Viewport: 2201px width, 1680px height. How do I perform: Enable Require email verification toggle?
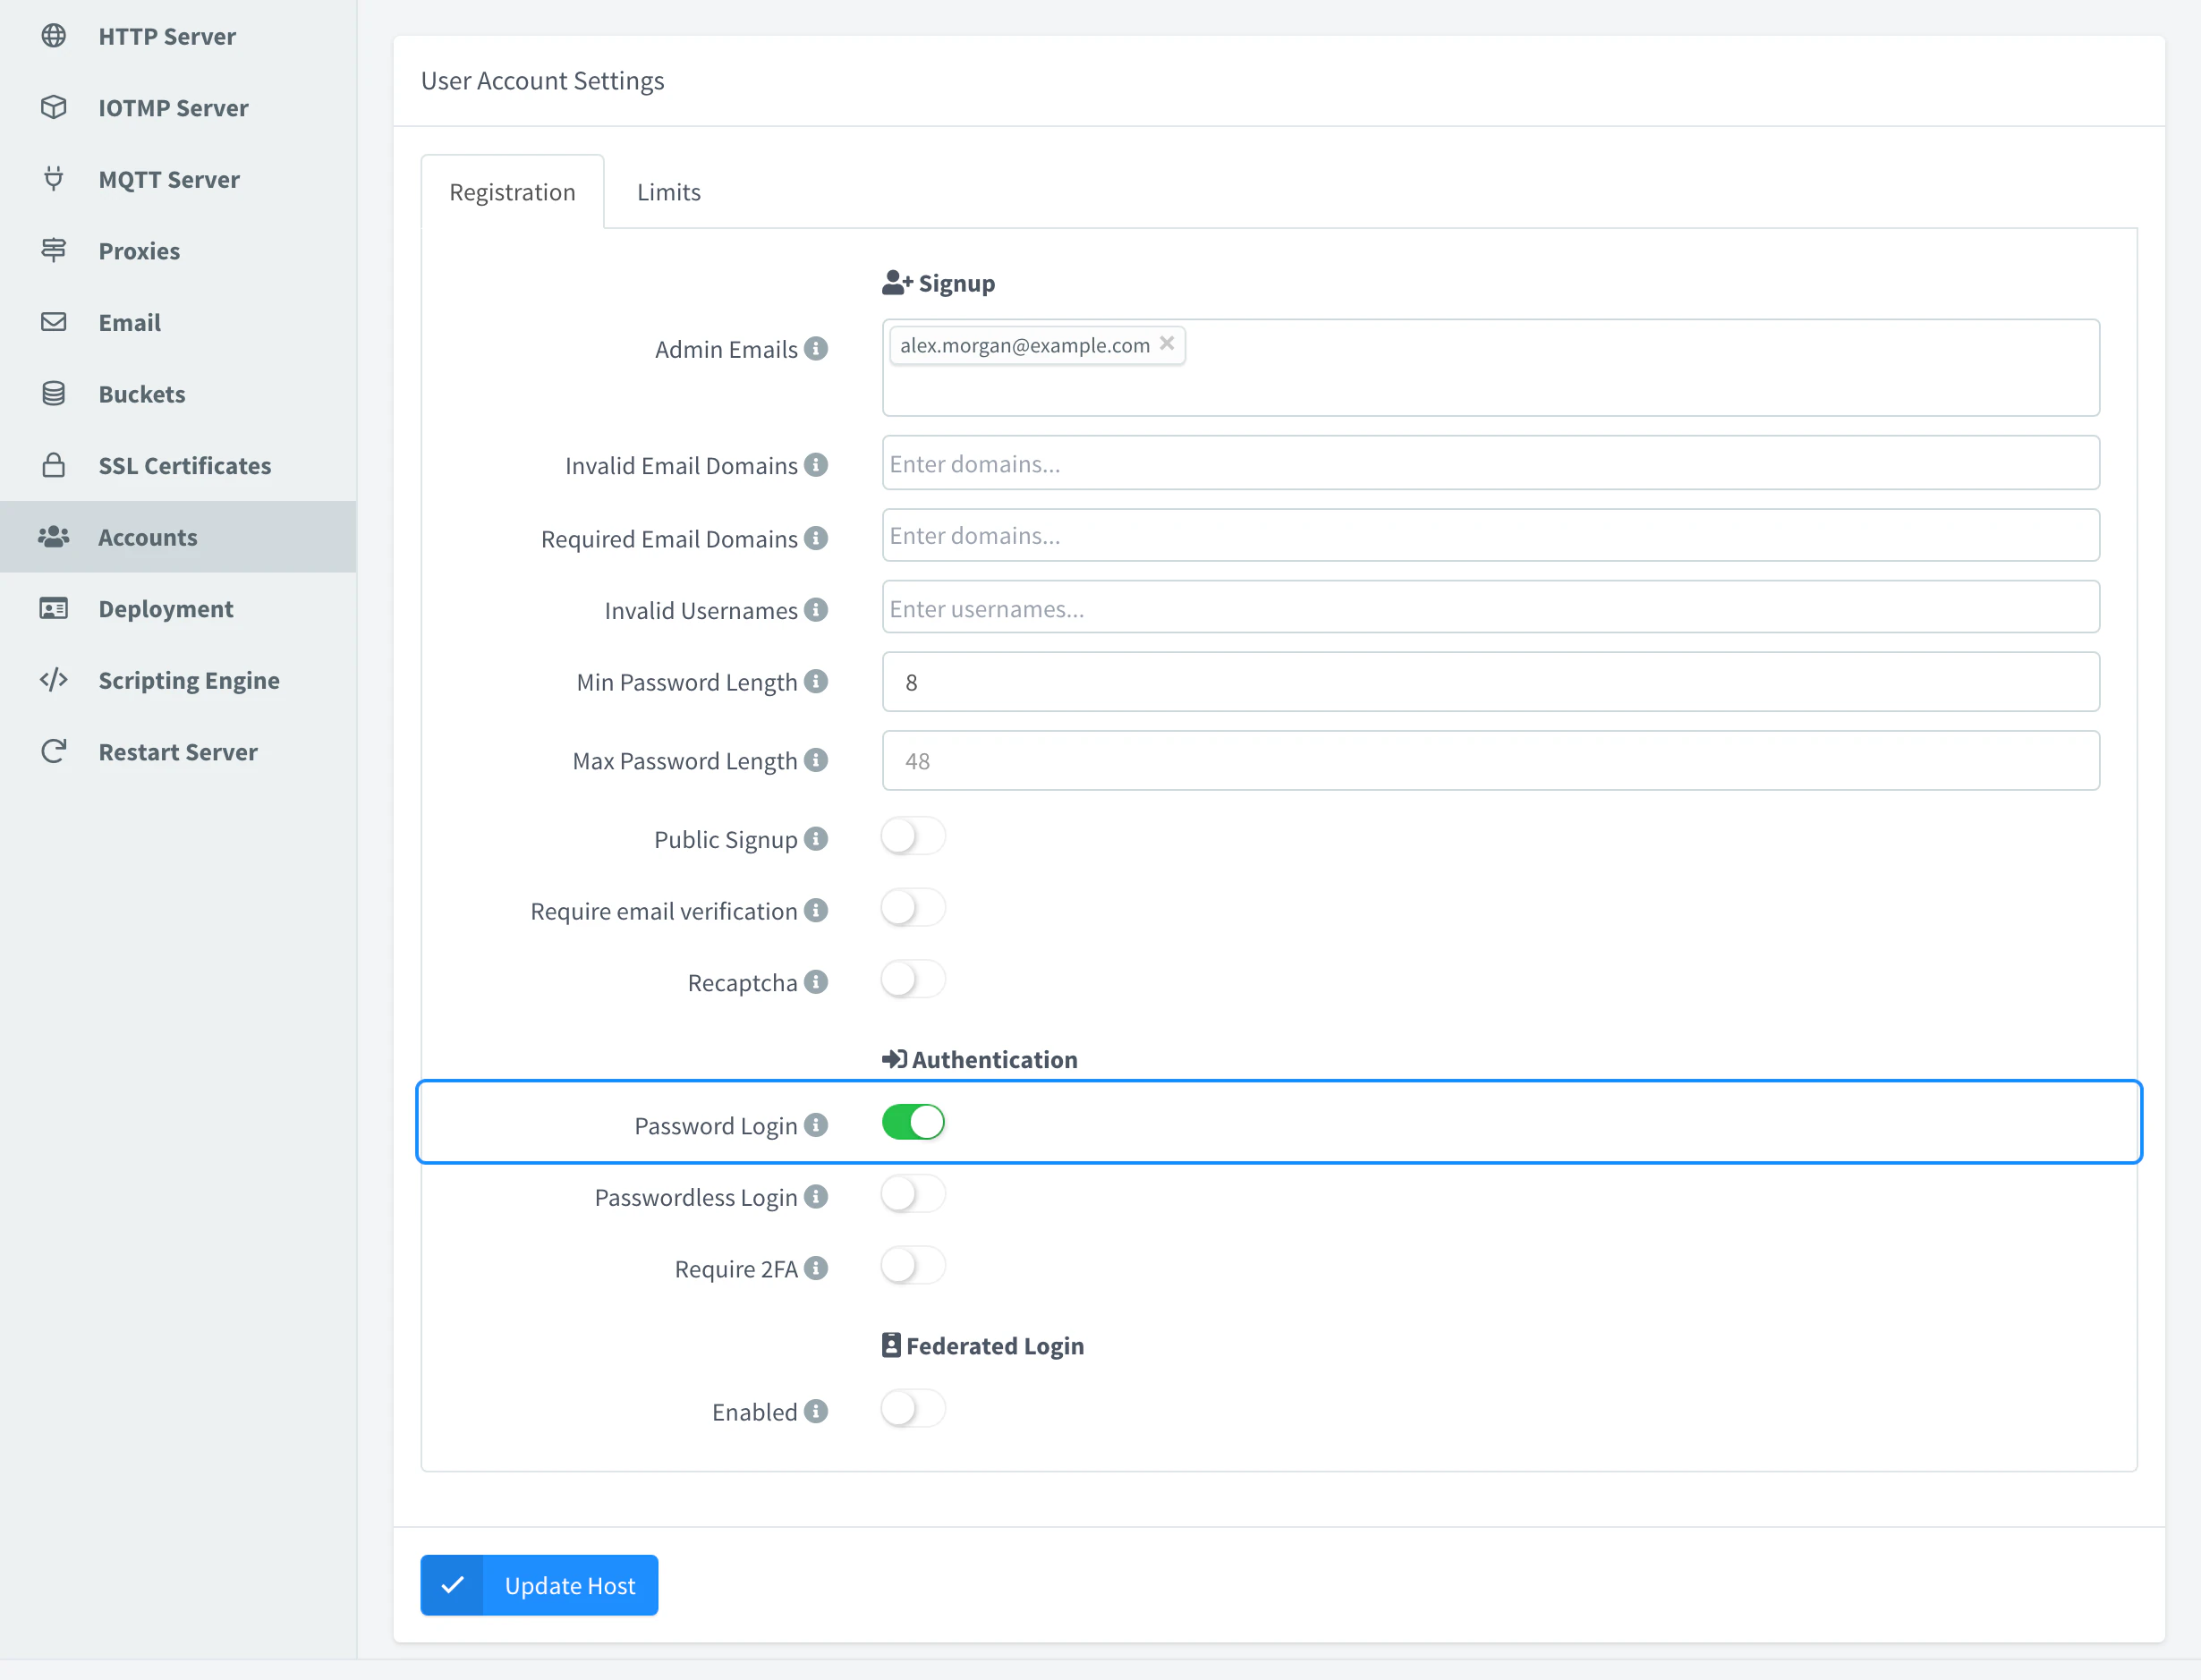(913, 908)
